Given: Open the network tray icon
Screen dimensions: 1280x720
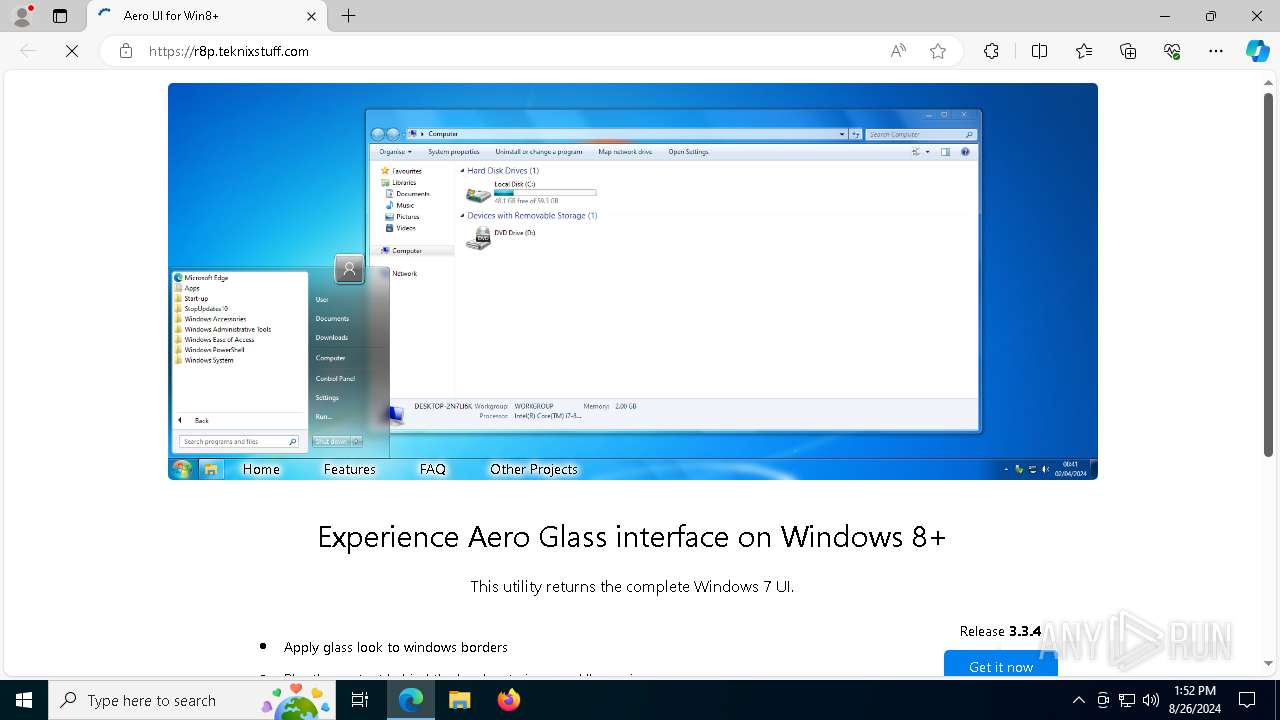Looking at the screenshot, I should pyautogui.click(x=1127, y=700).
